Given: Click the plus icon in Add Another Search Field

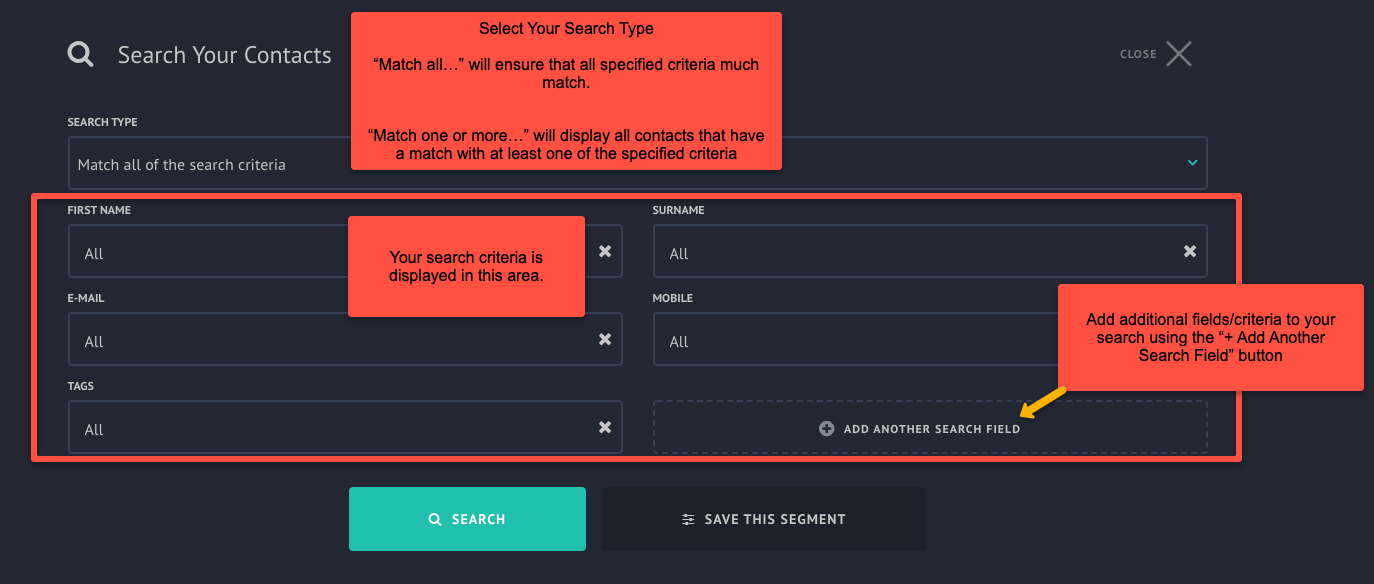Looking at the screenshot, I should click(x=826, y=428).
